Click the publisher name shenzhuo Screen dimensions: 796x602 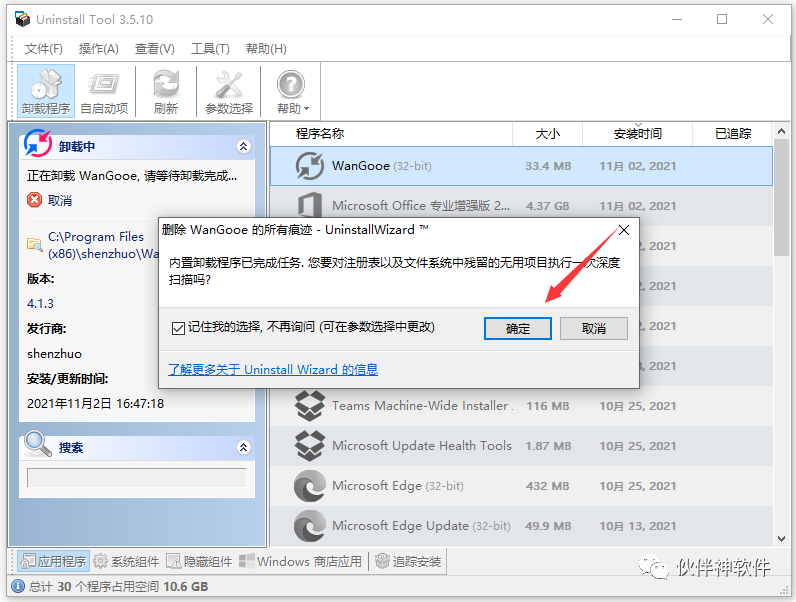pos(54,353)
